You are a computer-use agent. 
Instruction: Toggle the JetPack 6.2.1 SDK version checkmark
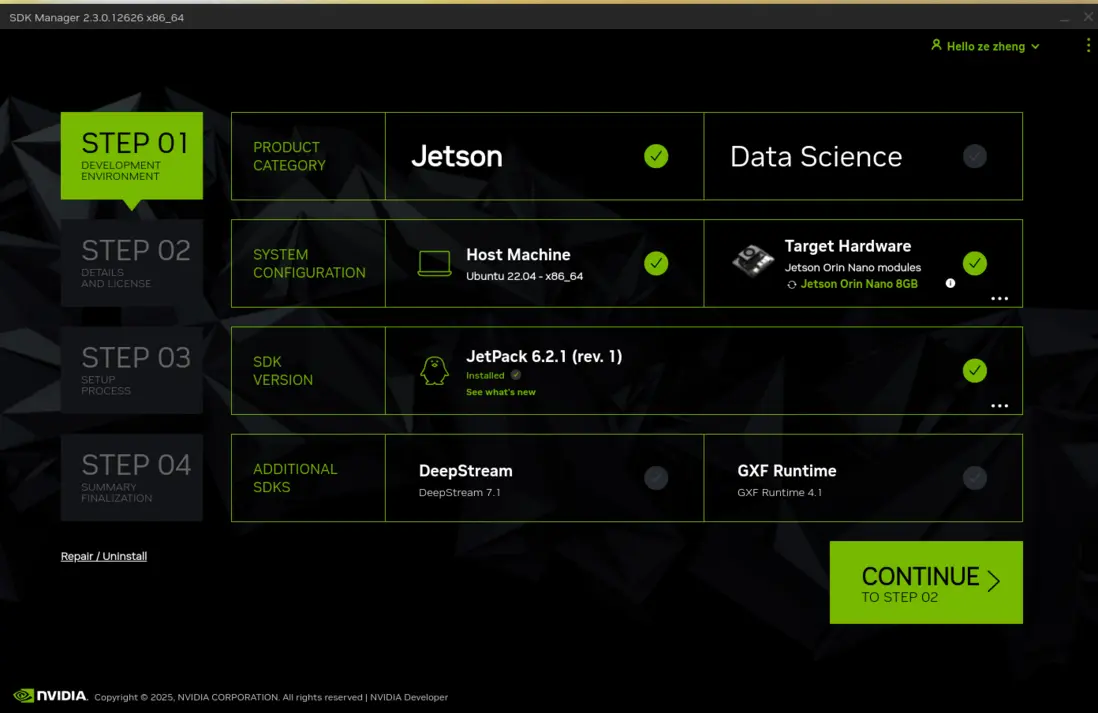click(975, 371)
